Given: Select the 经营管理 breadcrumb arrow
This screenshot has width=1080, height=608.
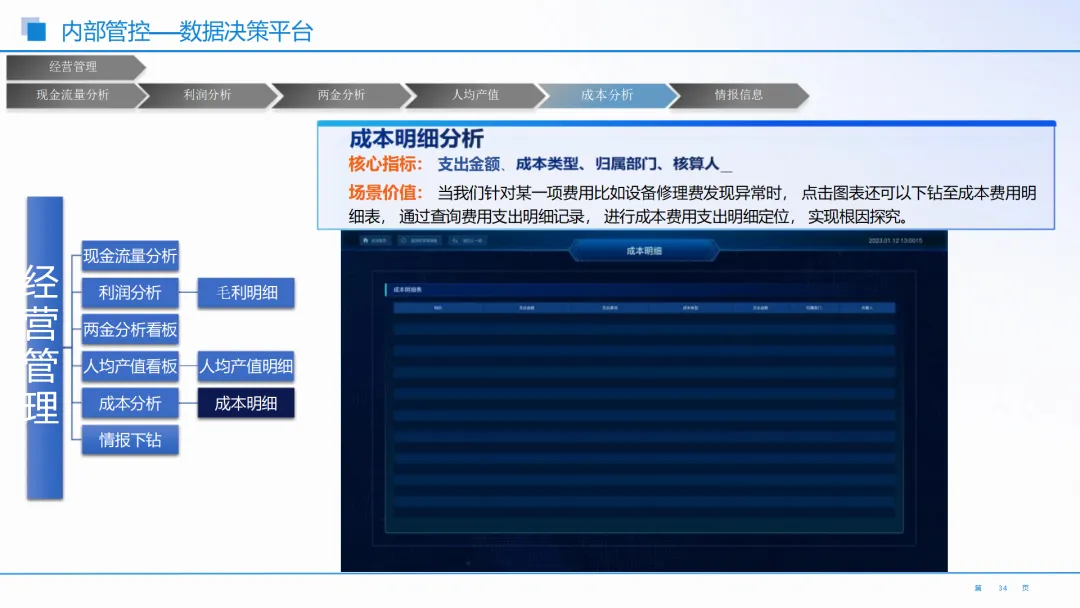Looking at the screenshot, I should tap(76, 67).
